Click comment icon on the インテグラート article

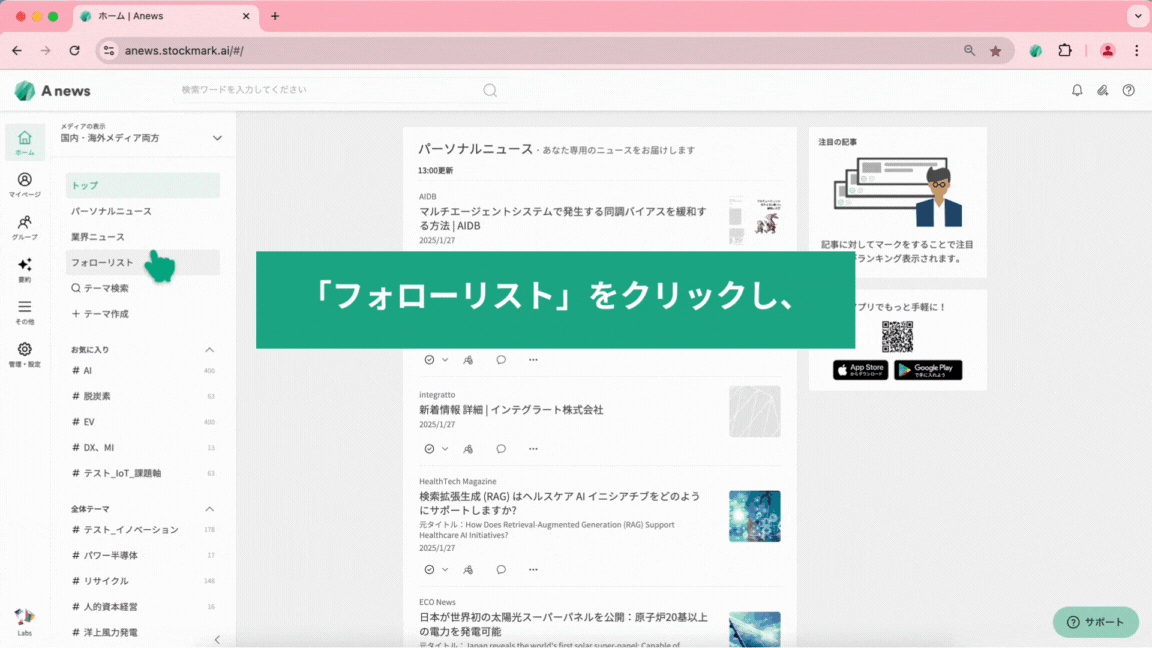(x=501, y=449)
